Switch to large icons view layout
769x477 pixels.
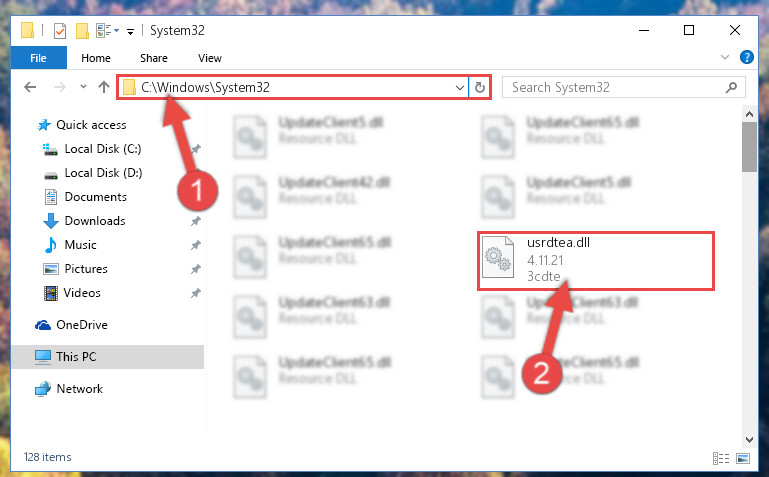(743, 458)
